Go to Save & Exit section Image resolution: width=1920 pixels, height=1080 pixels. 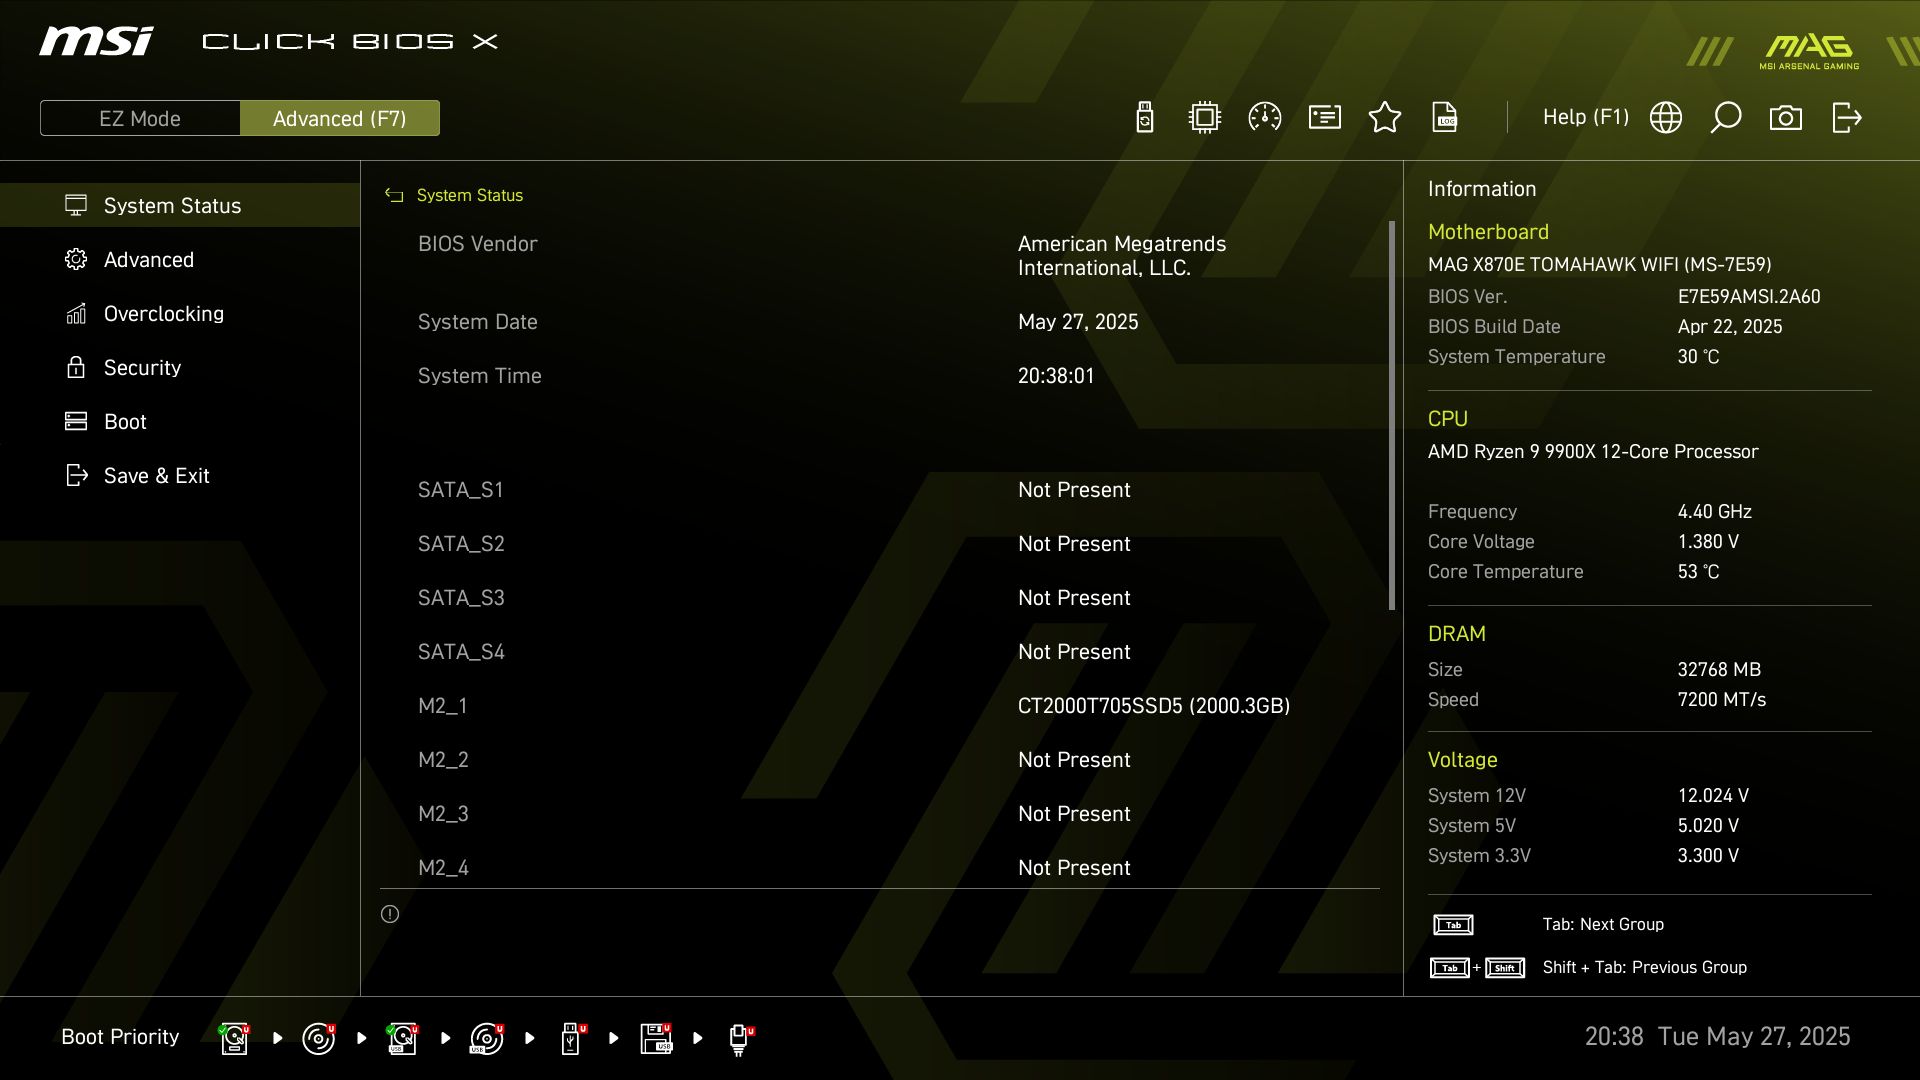(x=156, y=476)
